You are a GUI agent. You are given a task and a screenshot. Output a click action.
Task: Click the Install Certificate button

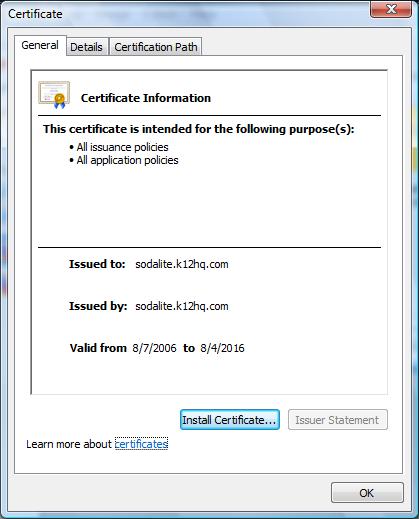pyautogui.click(x=230, y=420)
